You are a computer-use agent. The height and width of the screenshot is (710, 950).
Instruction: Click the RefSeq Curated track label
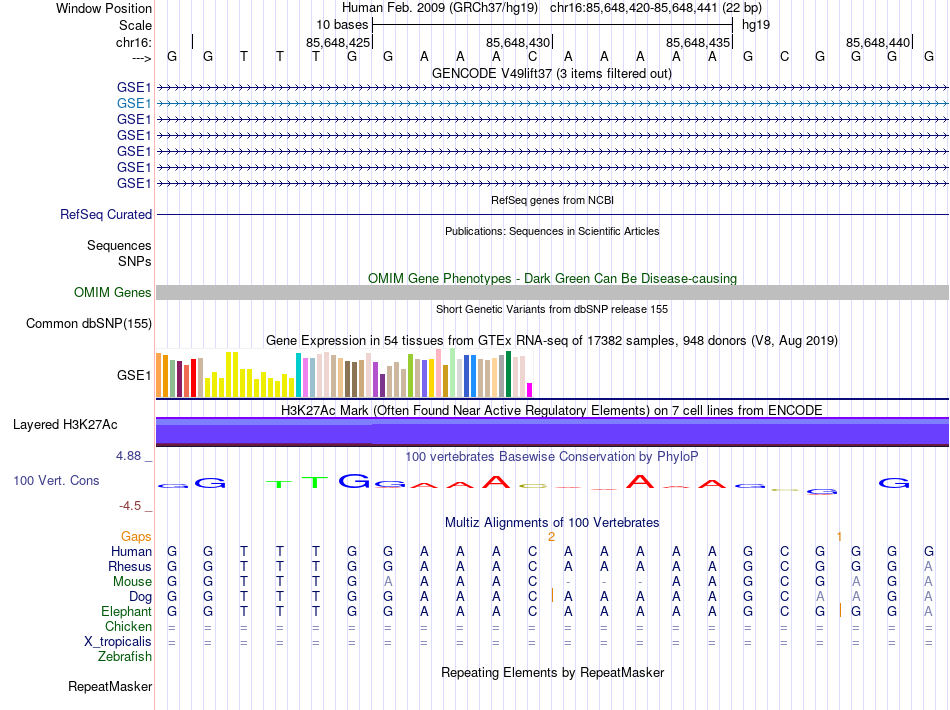click(106, 214)
